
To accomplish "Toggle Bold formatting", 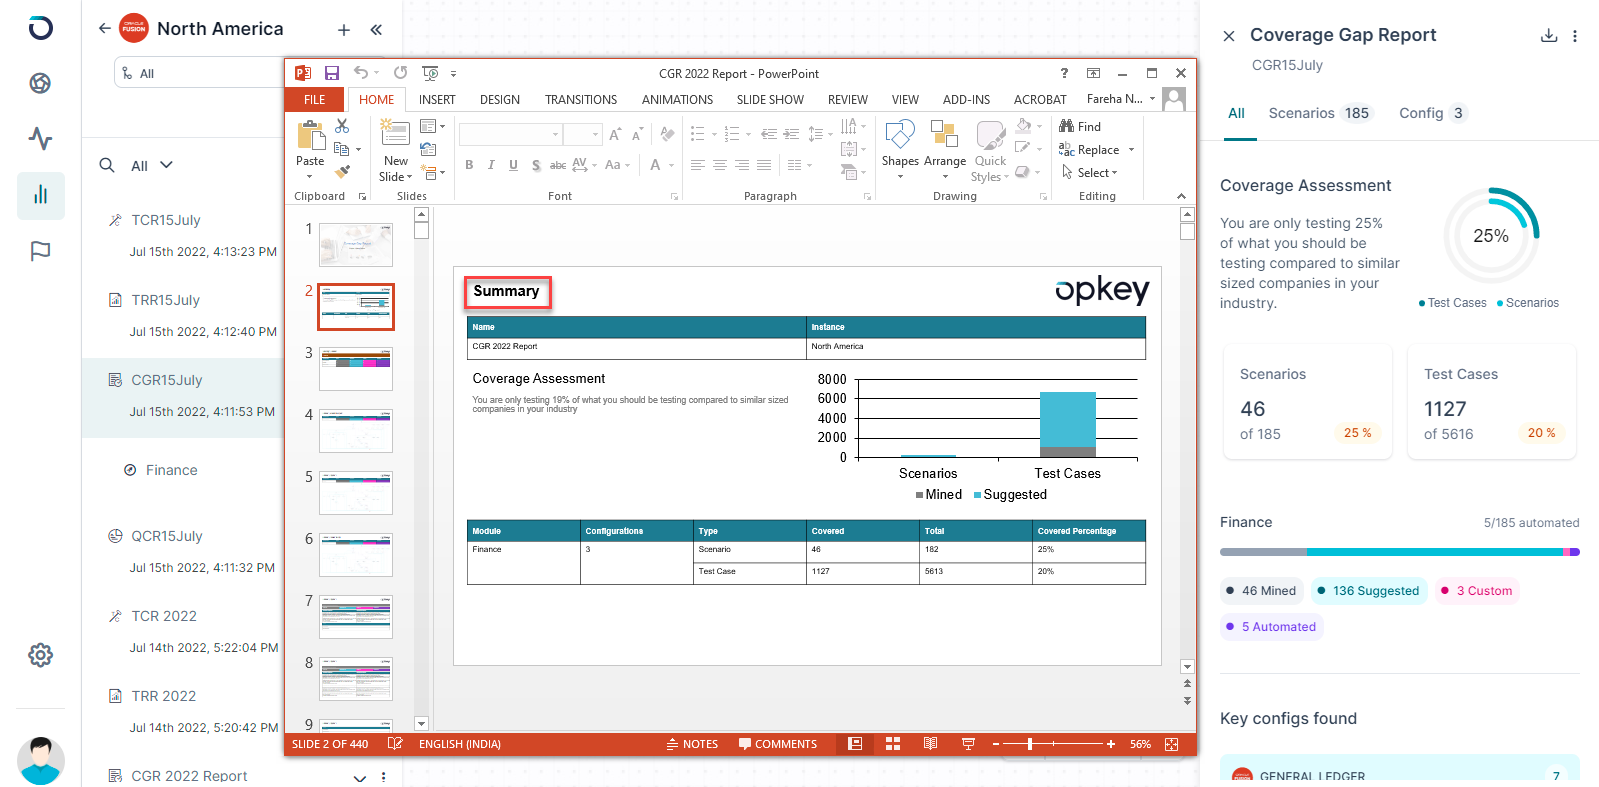I will tap(469, 165).
